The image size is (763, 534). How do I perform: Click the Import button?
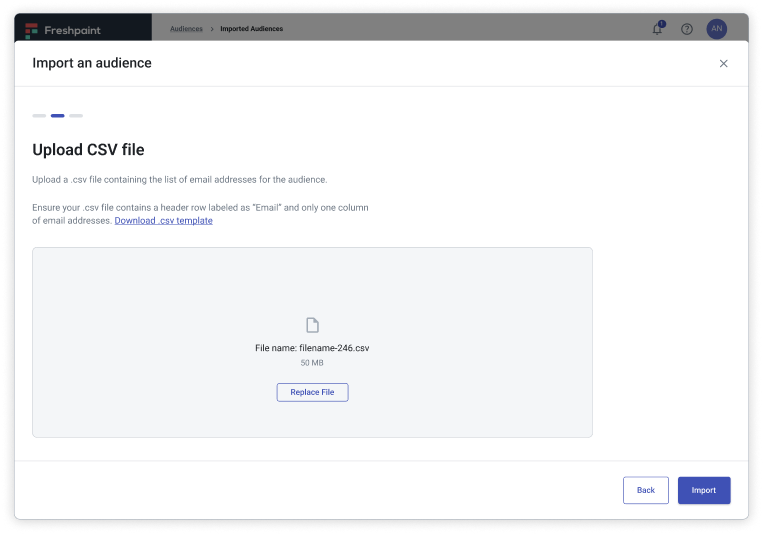coord(704,490)
